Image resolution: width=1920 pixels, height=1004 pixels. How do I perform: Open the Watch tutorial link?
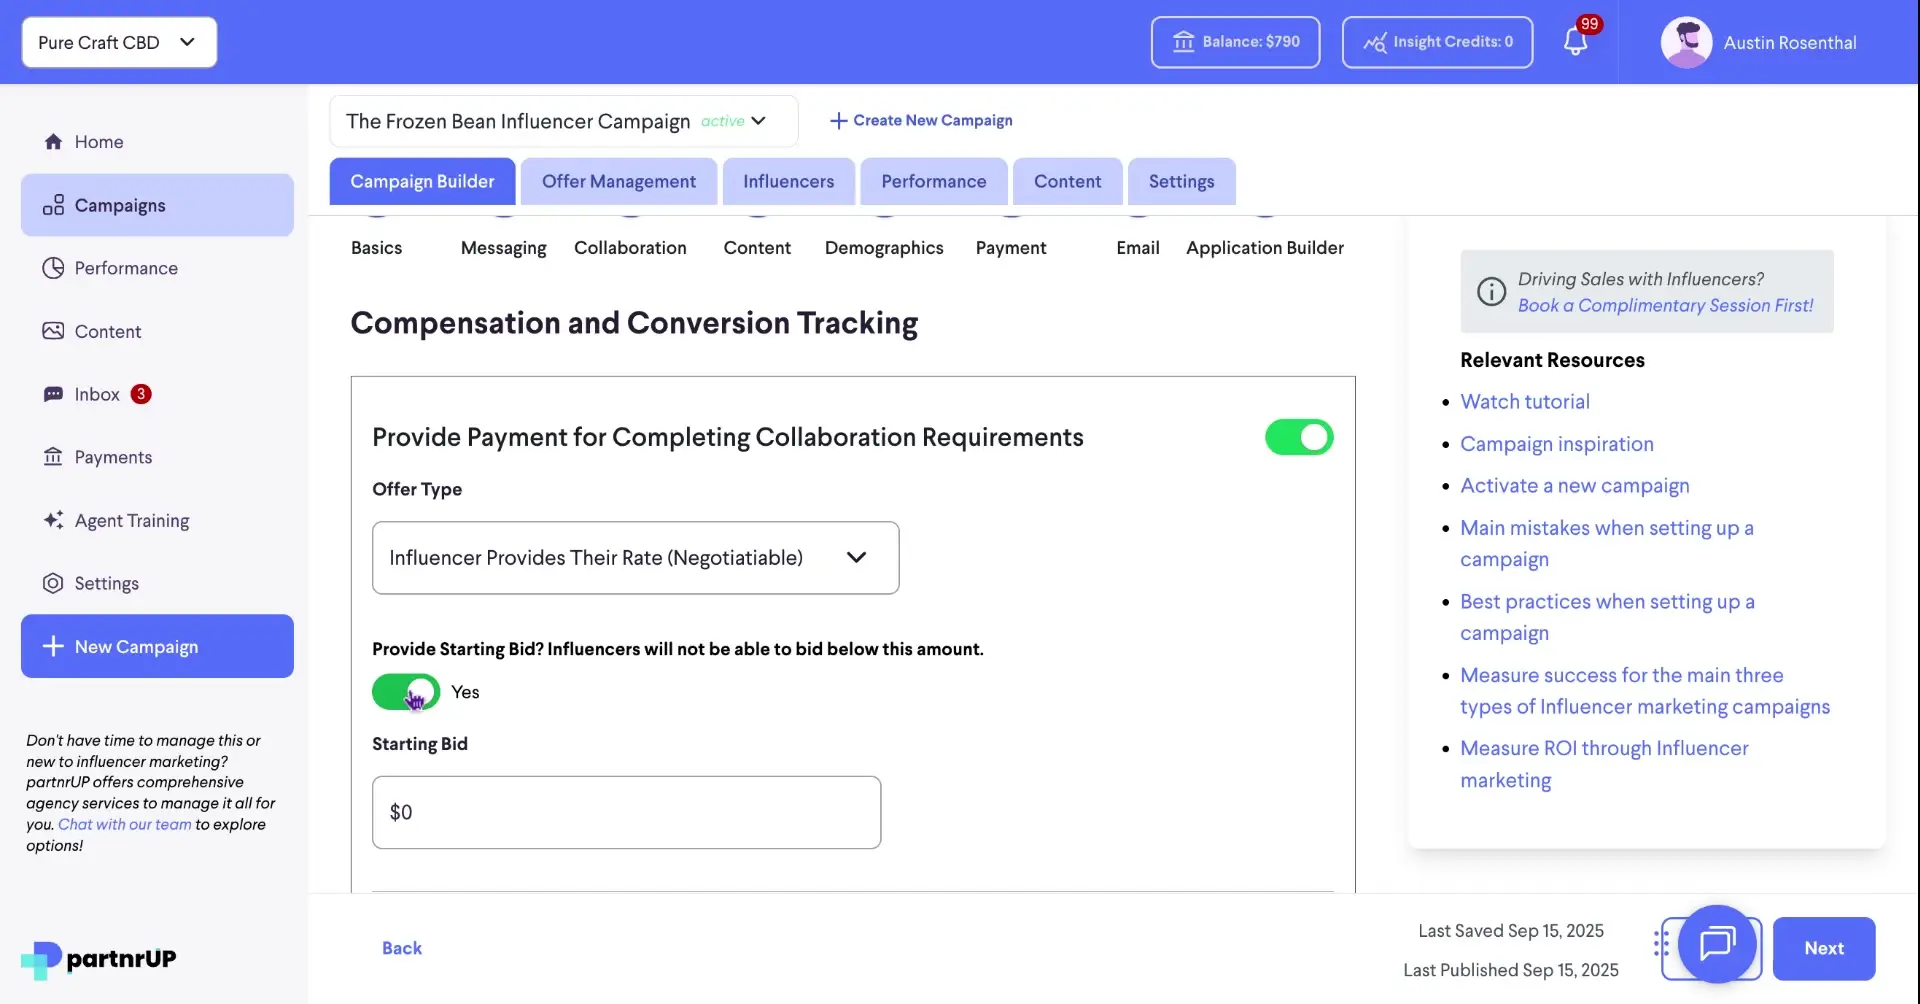1524,401
